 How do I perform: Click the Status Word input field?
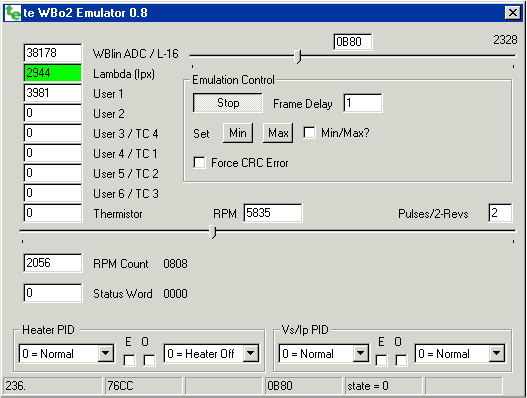tap(53, 293)
